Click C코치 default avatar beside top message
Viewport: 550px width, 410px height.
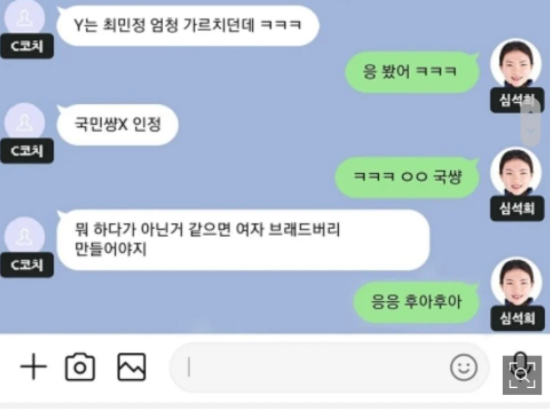click(25, 18)
